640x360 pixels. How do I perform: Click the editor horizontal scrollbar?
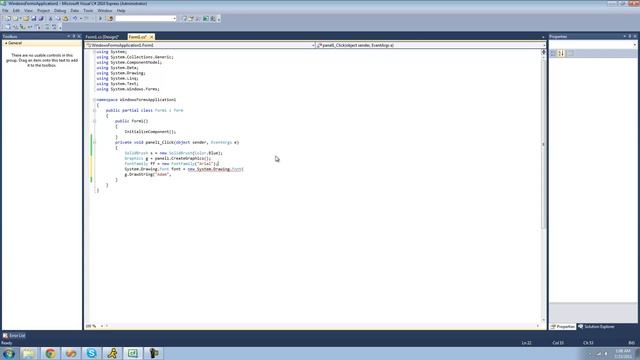point(322,326)
